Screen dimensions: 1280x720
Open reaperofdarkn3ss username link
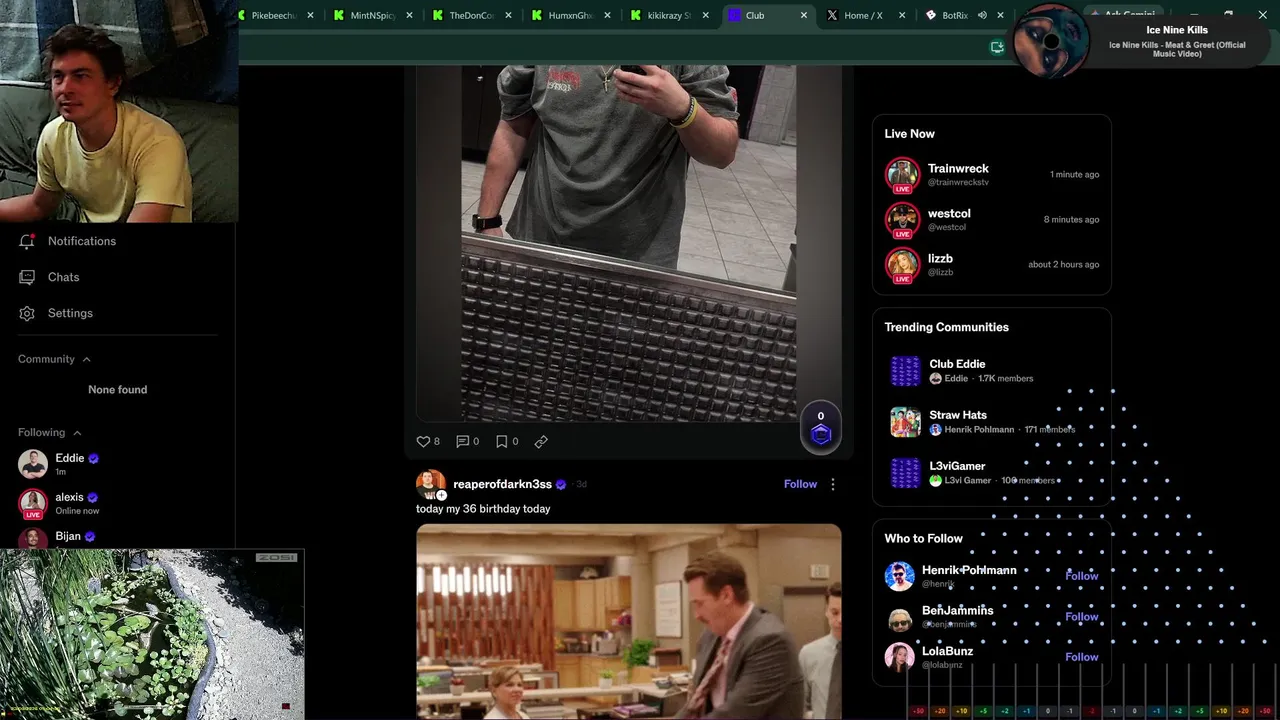502,484
